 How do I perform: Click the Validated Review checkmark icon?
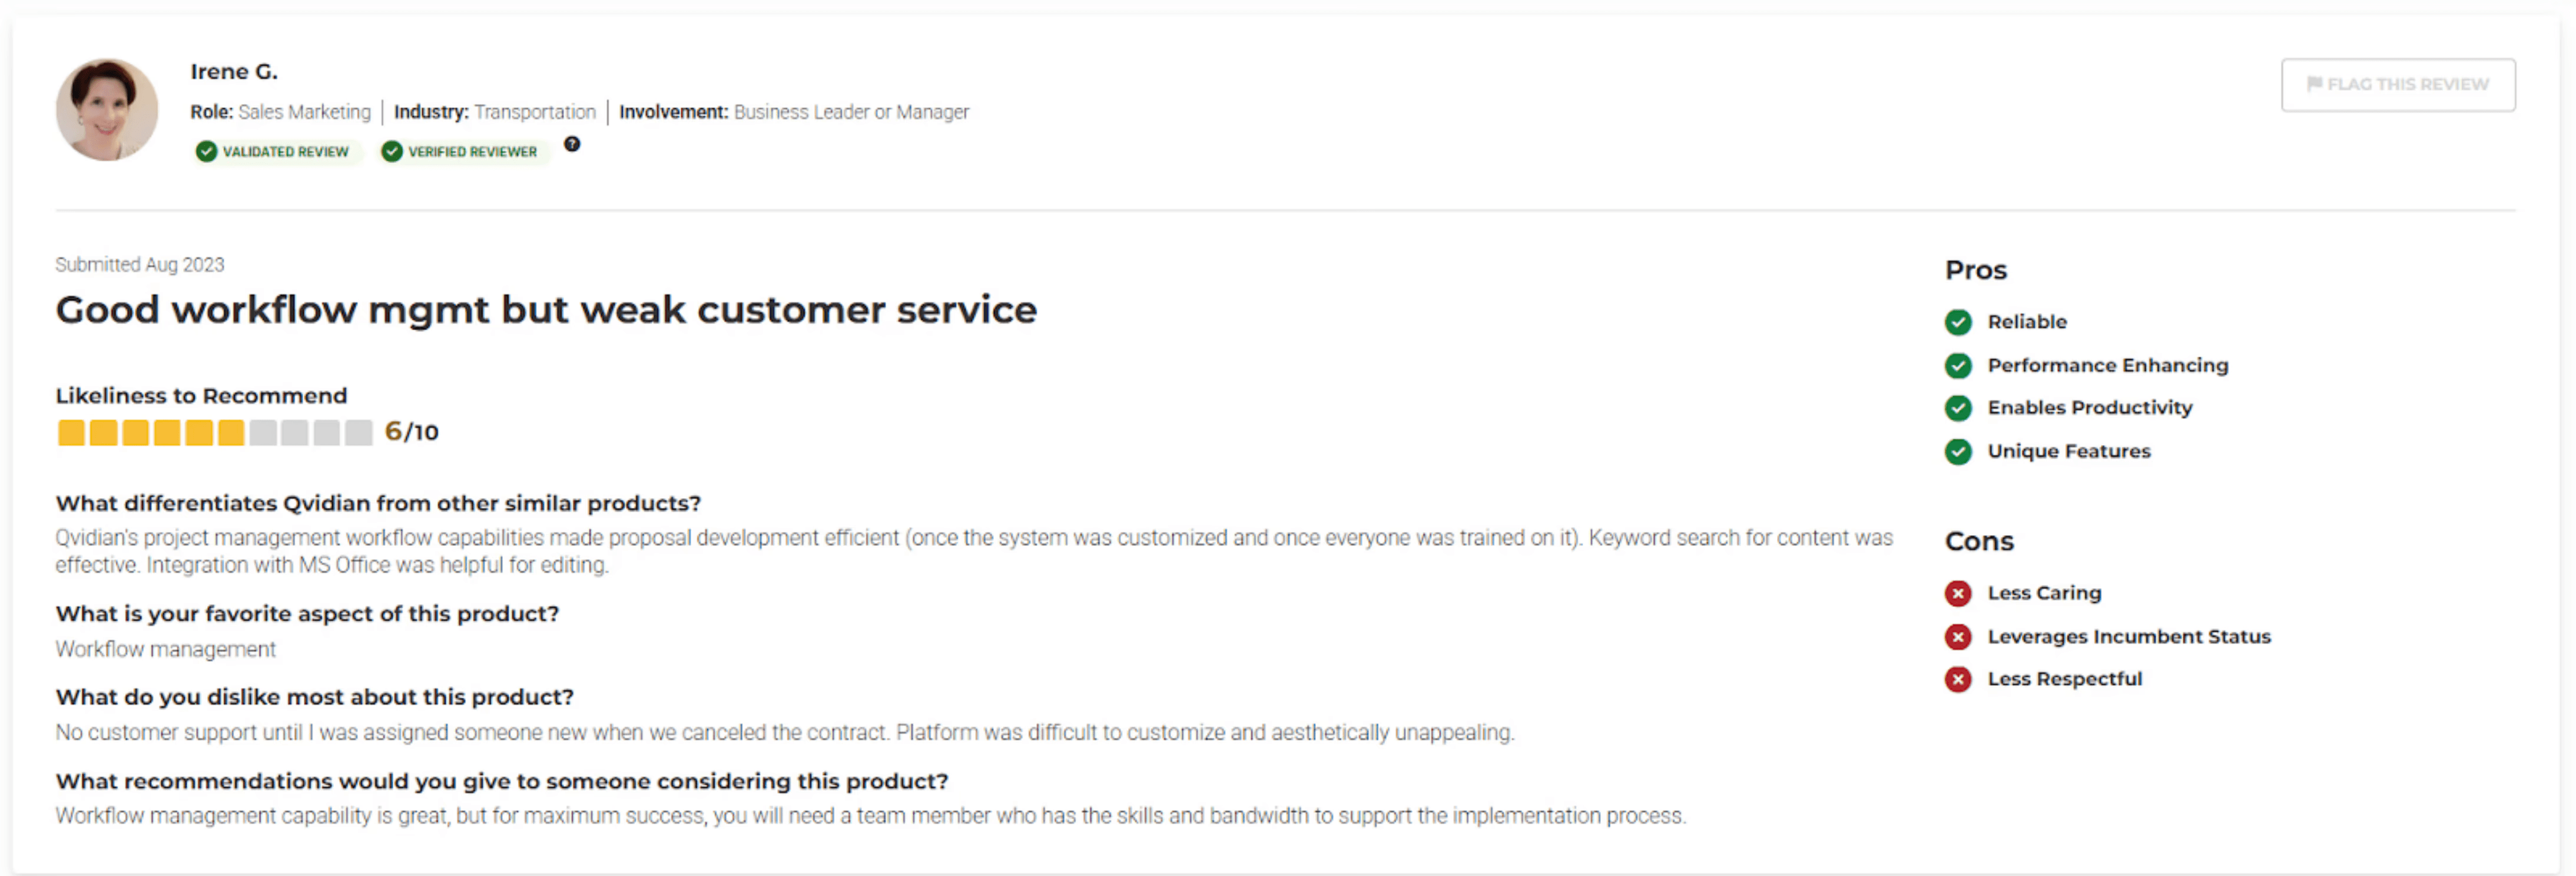[206, 151]
